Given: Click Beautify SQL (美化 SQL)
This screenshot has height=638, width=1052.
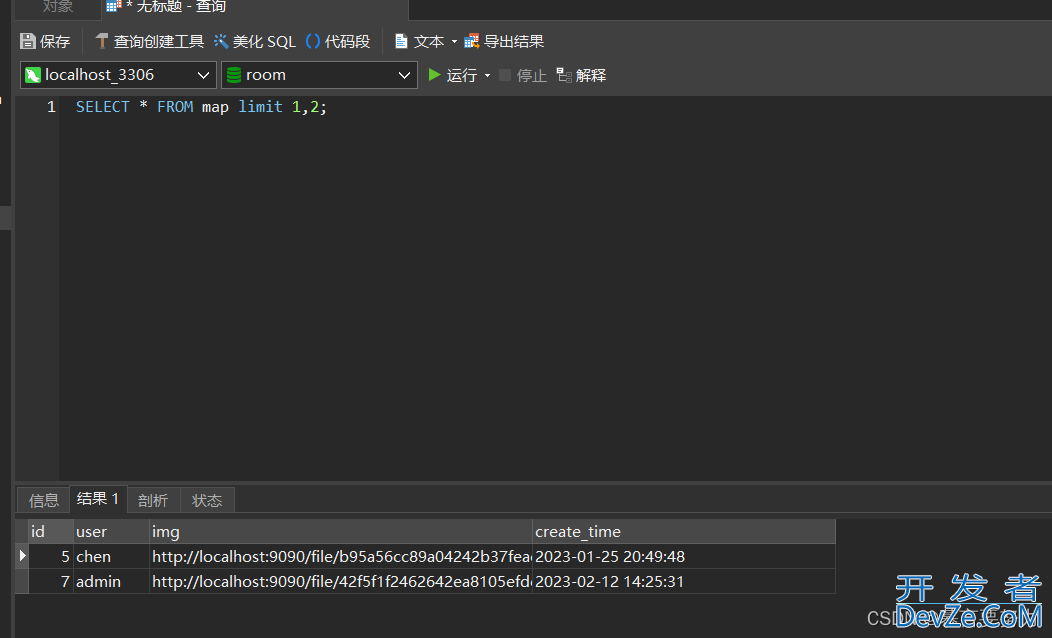Looking at the screenshot, I should pyautogui.click(x=255, y=42).
